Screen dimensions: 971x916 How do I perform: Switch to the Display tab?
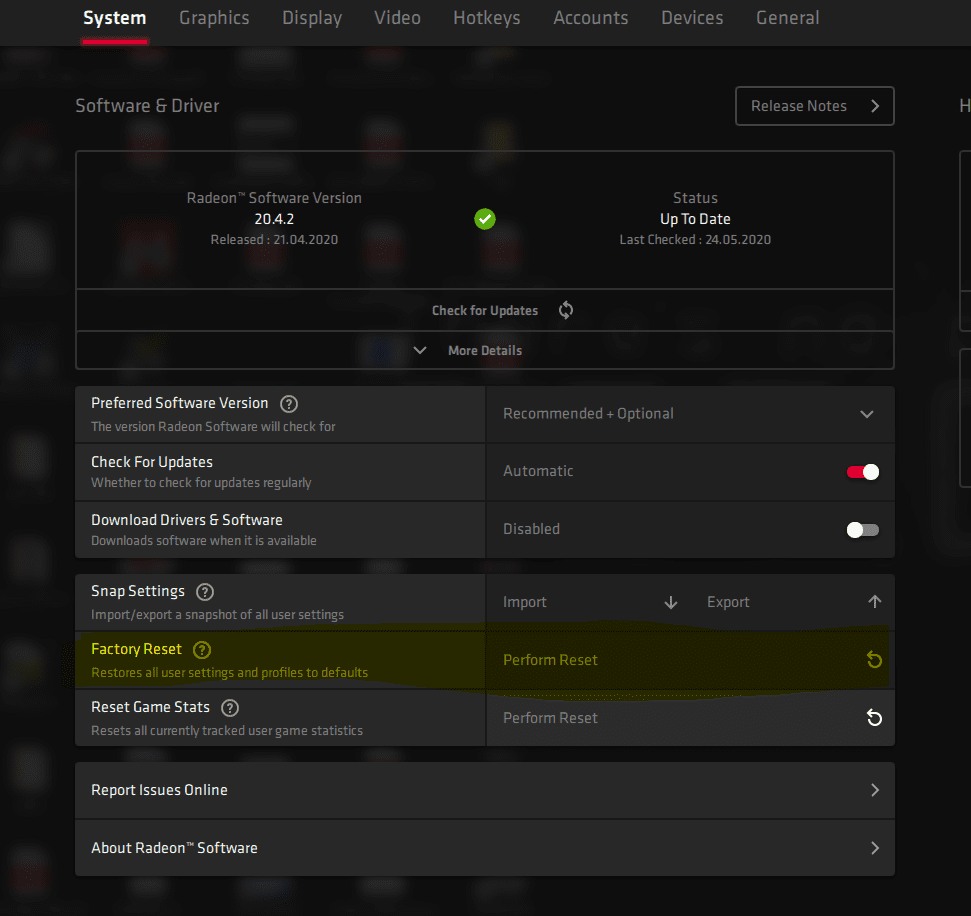coord(312,19)
